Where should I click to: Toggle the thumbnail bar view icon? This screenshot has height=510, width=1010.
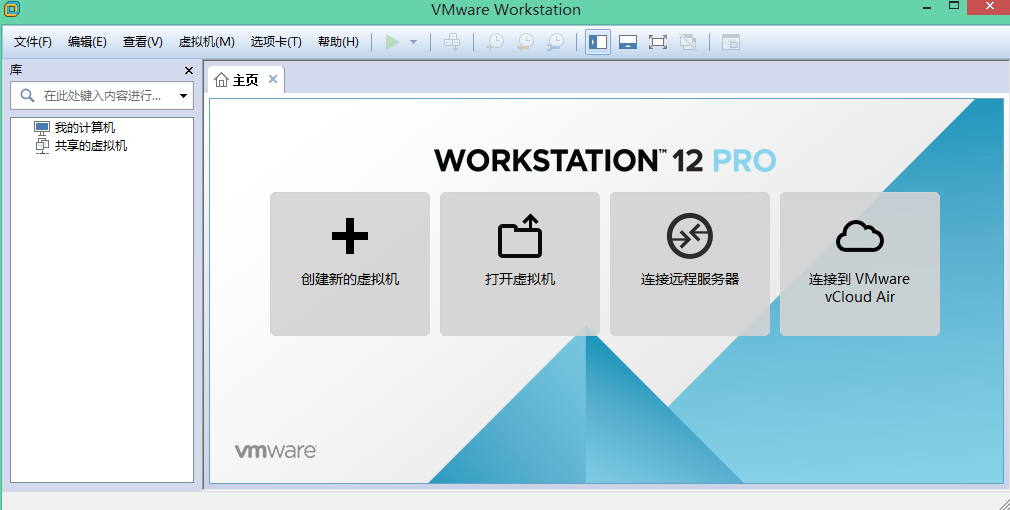click(x=627, y=42)
